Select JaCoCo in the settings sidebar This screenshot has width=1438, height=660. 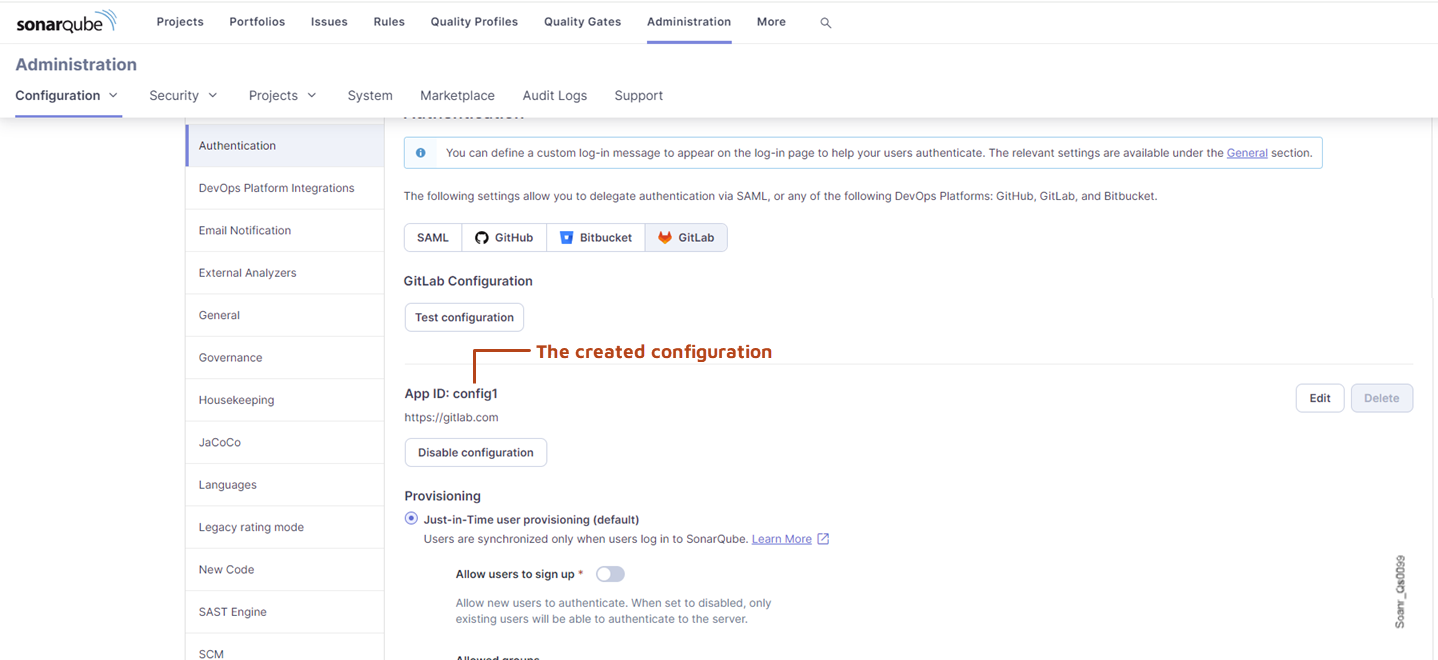click(218, 442)
